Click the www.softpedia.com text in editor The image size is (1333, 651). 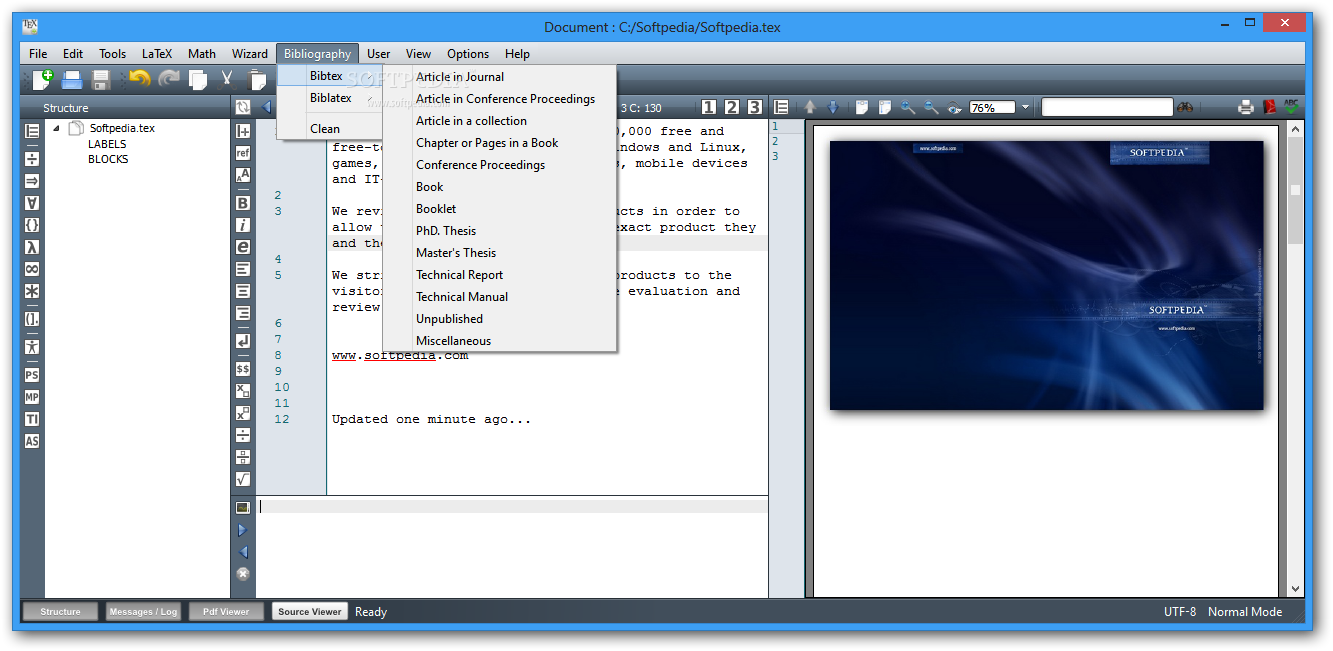400,355
